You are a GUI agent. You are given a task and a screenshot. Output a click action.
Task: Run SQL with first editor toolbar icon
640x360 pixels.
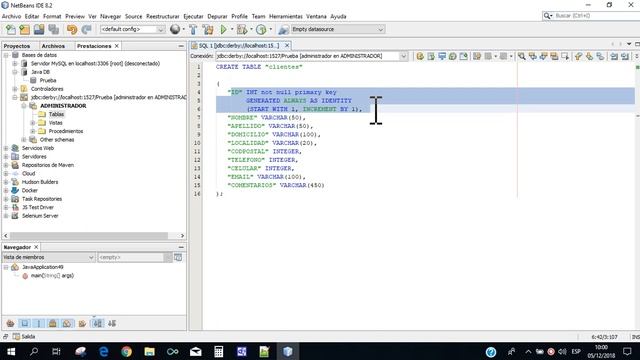pyautogui.click(x=420, y=56)
